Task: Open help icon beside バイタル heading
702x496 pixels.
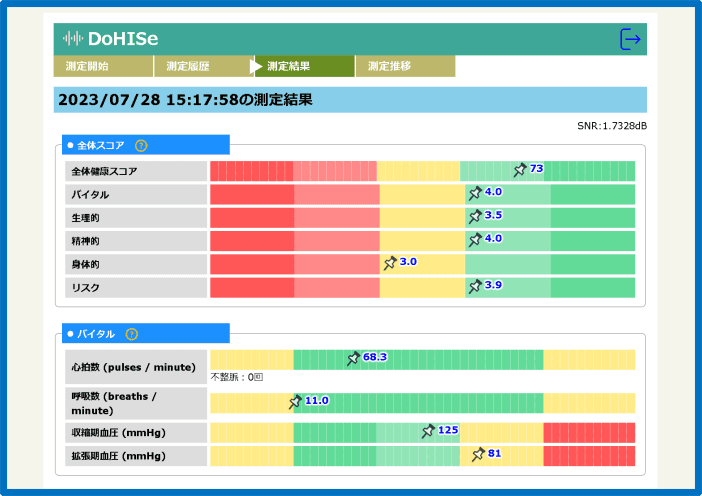Action: (131, 334)
